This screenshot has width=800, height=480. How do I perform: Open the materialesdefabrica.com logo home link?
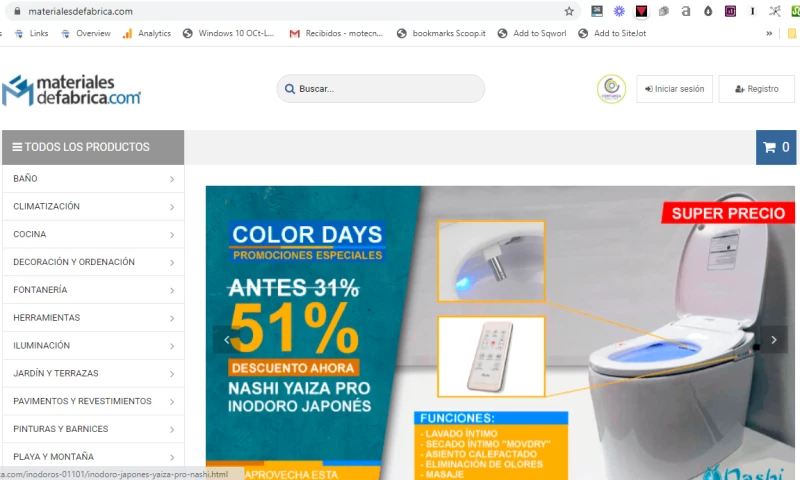point(71,90)
